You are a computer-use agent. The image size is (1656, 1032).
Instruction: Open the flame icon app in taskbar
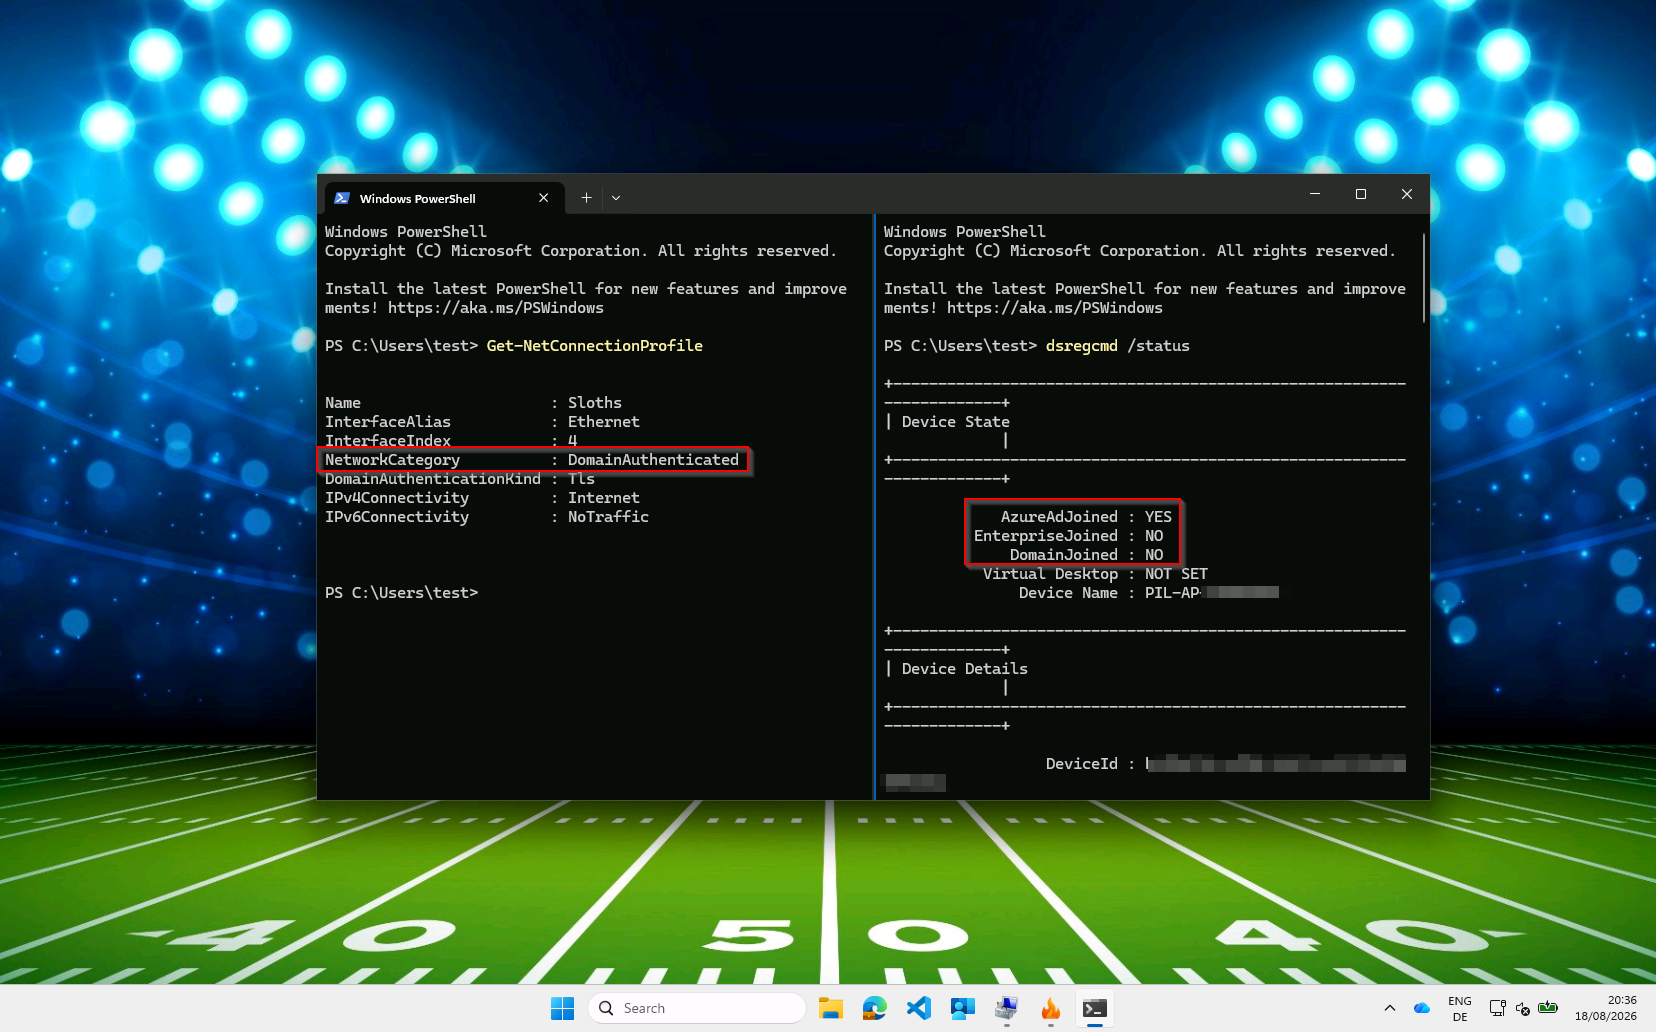point(1051,1008)
